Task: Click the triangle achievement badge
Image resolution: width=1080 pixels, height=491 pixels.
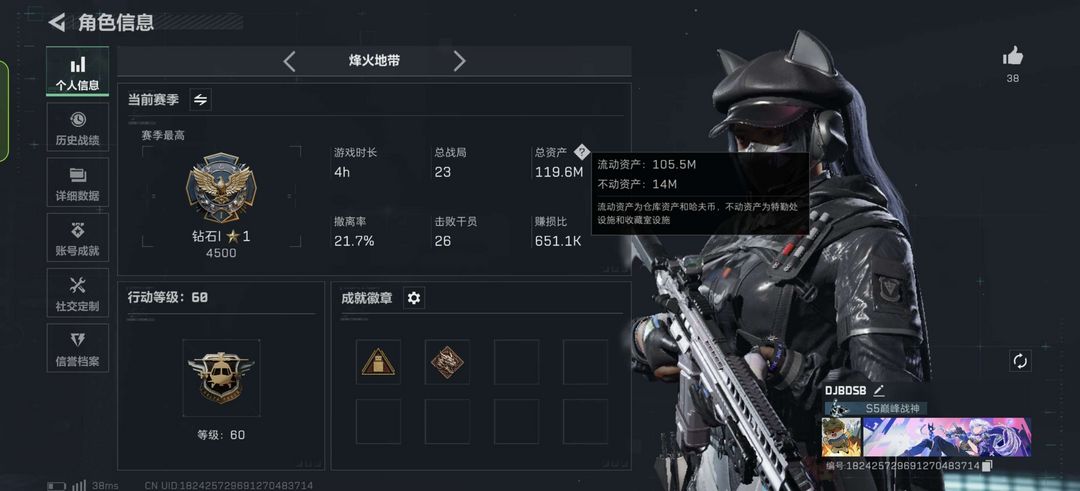Action: coord(378,362)
